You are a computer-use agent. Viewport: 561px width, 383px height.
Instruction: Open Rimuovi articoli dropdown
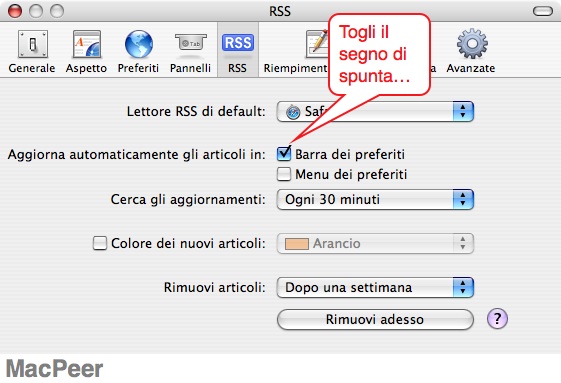pyautogui.click(x=375, y=287)
